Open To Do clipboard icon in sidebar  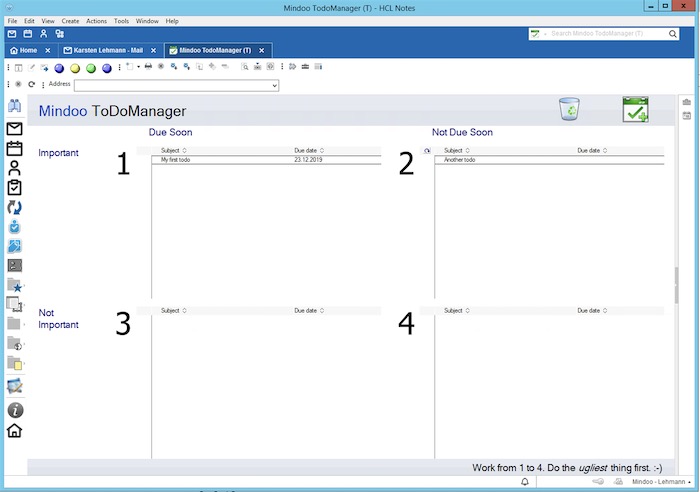14,188
